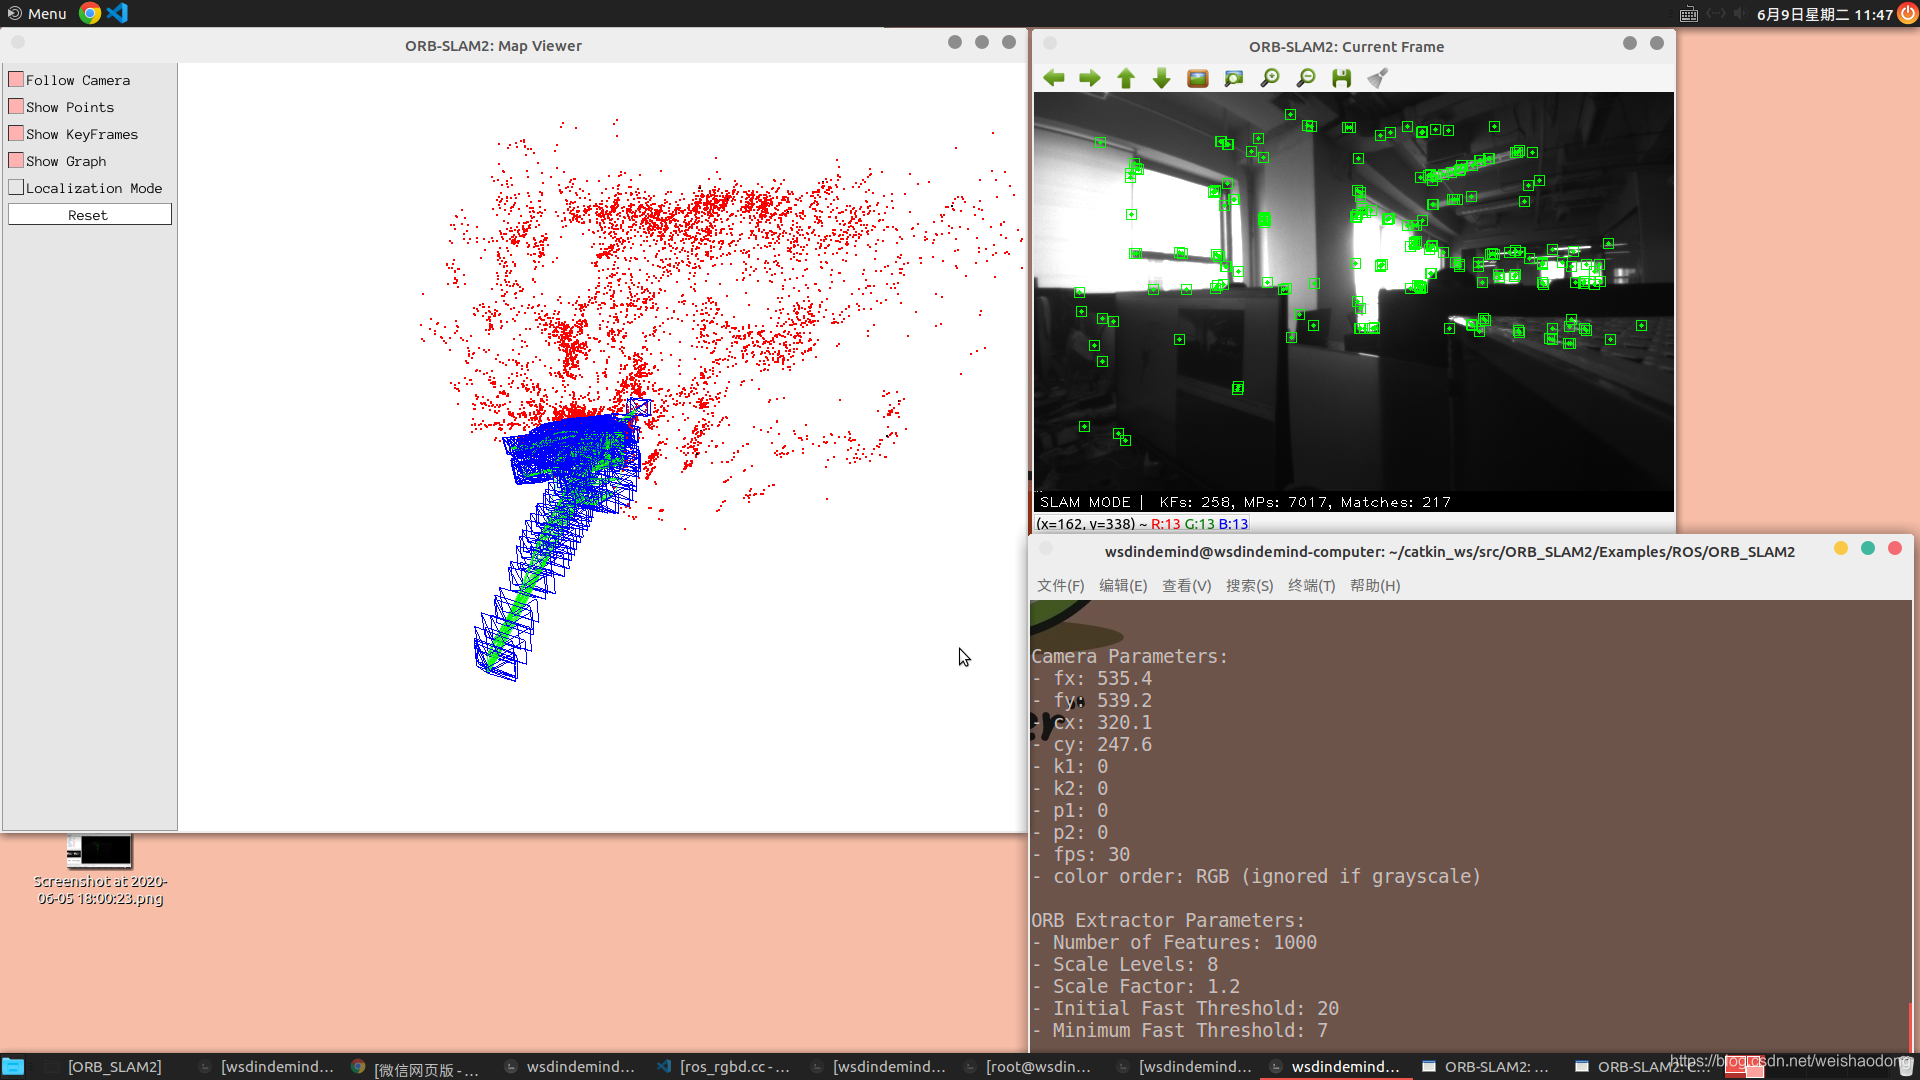The height and width of the screenshot is (1080, 1920).
Task: Switch to [ORB_SLAM2] taskbar window
Action: click(103, 1067)
